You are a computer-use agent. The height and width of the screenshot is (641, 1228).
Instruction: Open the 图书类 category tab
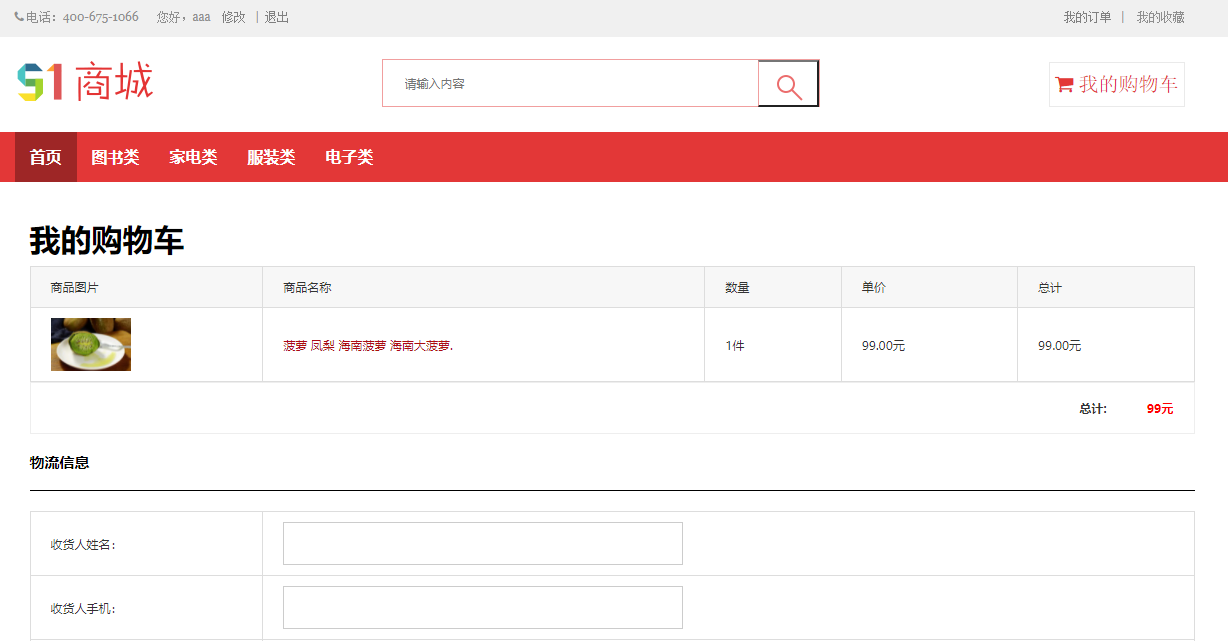click(x=115, y=157)
